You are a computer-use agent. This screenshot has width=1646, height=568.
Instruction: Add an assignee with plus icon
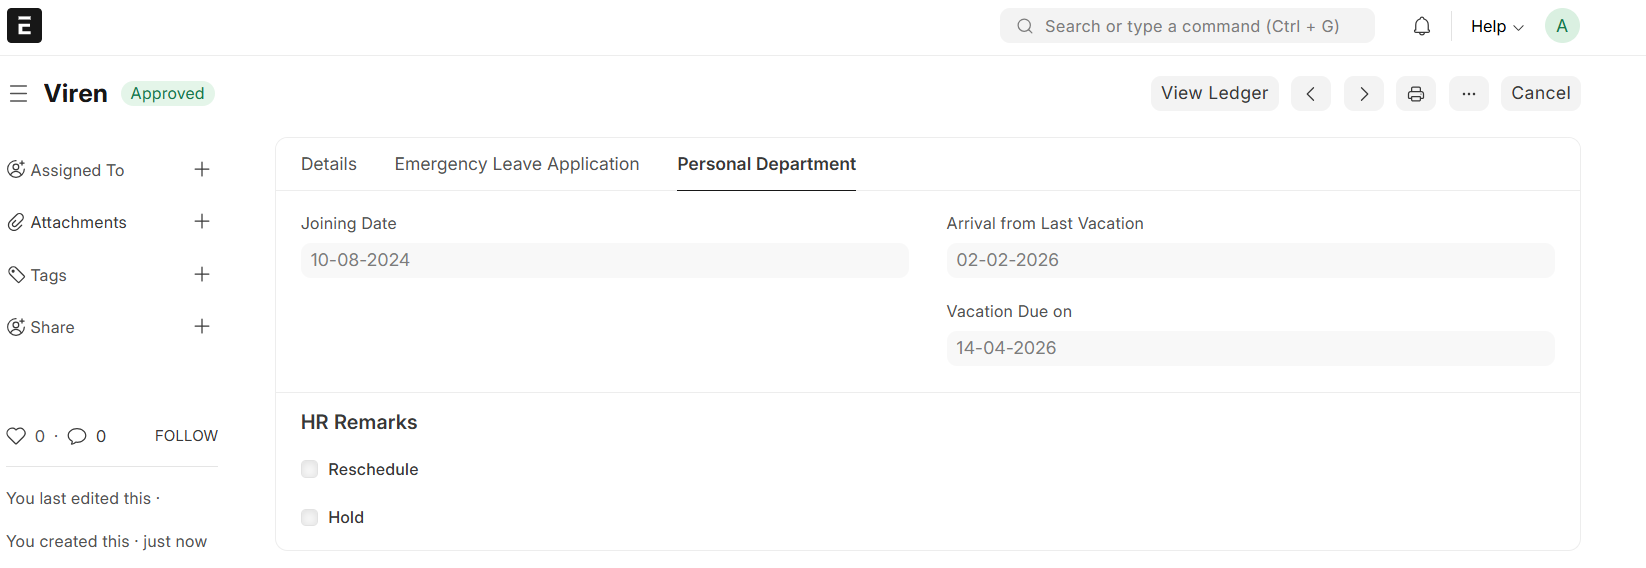(x=202, y=170)
